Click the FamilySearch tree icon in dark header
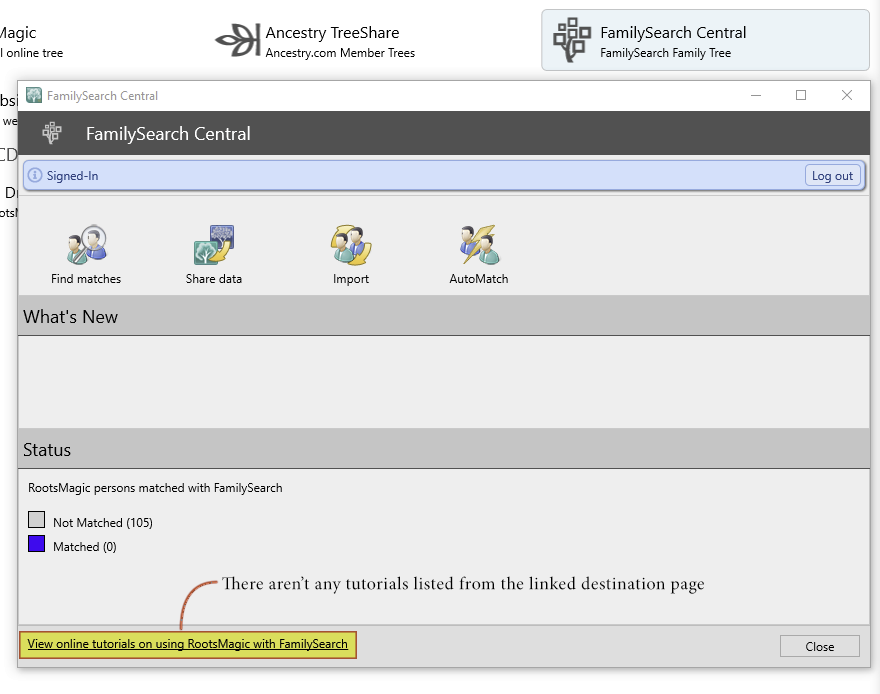Screen dimensions: 880x694 pos(52,133)
